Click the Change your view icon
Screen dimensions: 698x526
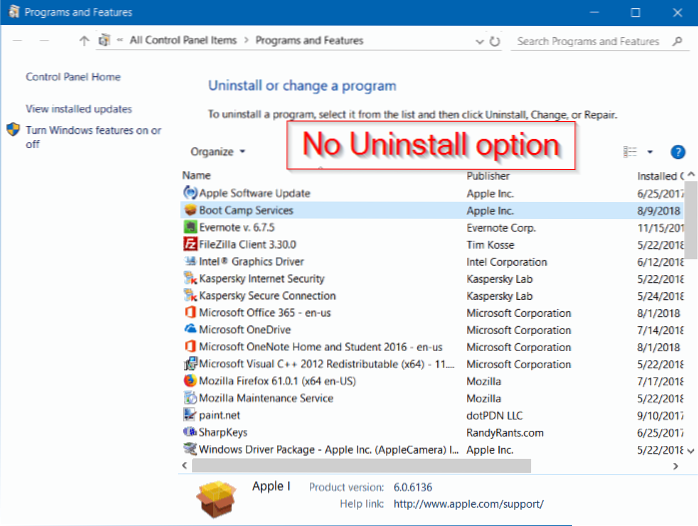point(630,152)
